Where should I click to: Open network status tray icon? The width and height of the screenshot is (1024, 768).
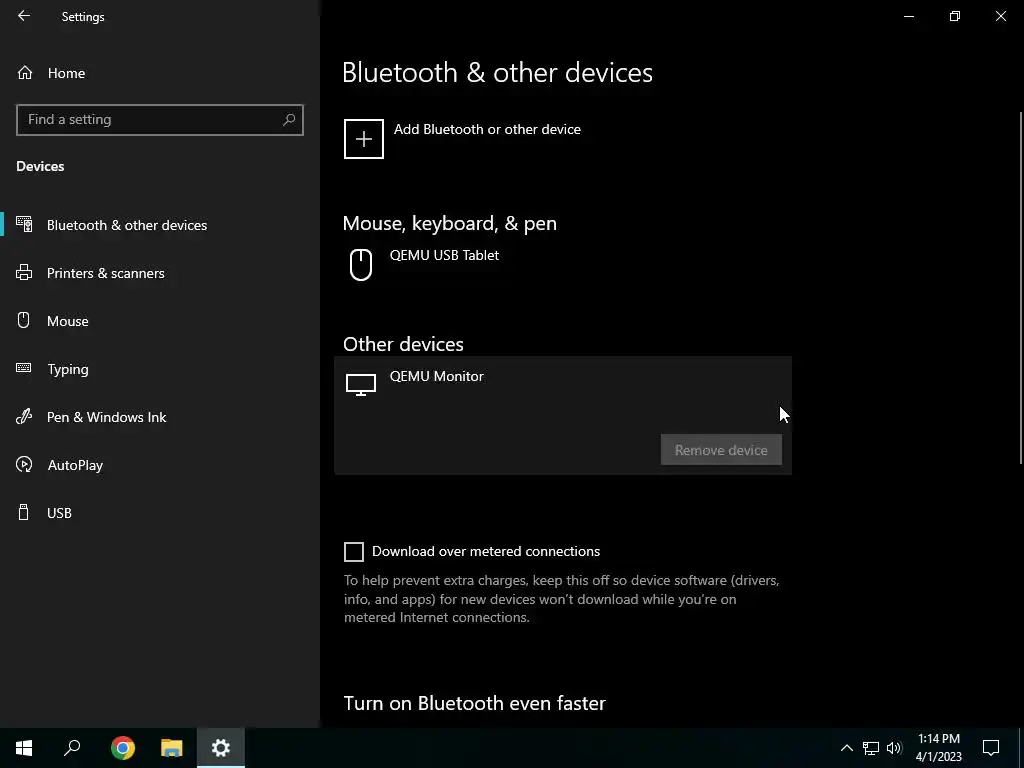(x=871, y=748)
